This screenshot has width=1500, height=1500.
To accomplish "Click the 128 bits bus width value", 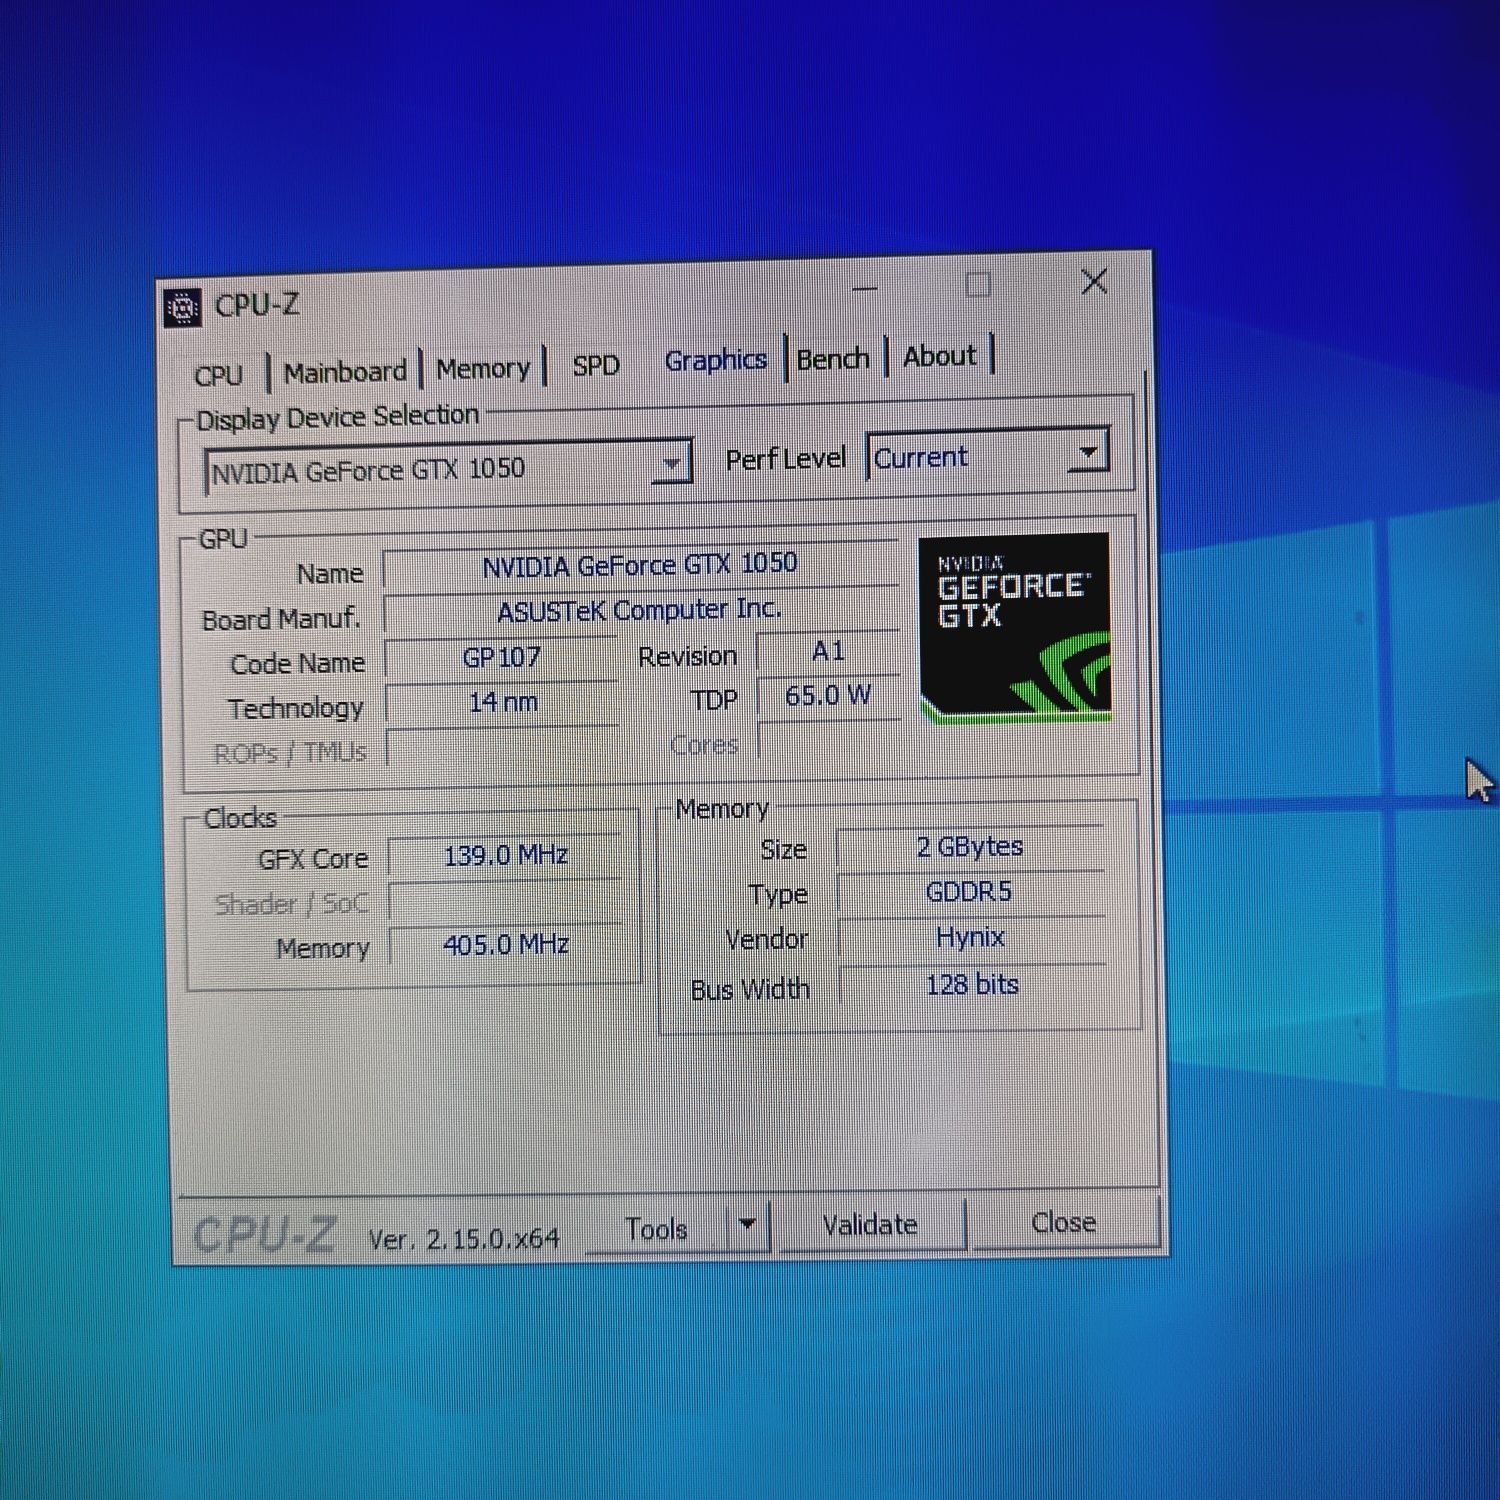I will (x=972, y=985).
